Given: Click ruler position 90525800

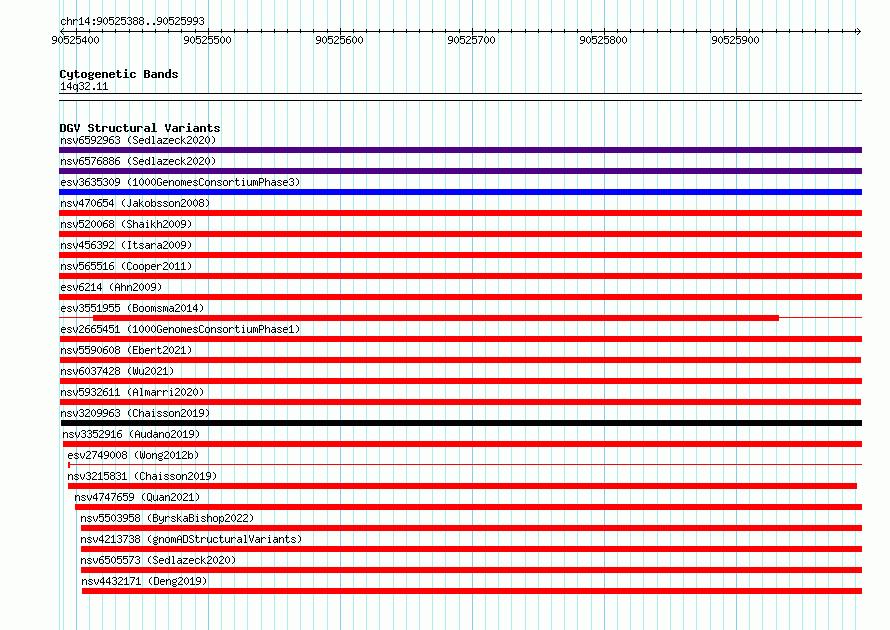Looking at the screenshot, I should (x=603, y=40).
